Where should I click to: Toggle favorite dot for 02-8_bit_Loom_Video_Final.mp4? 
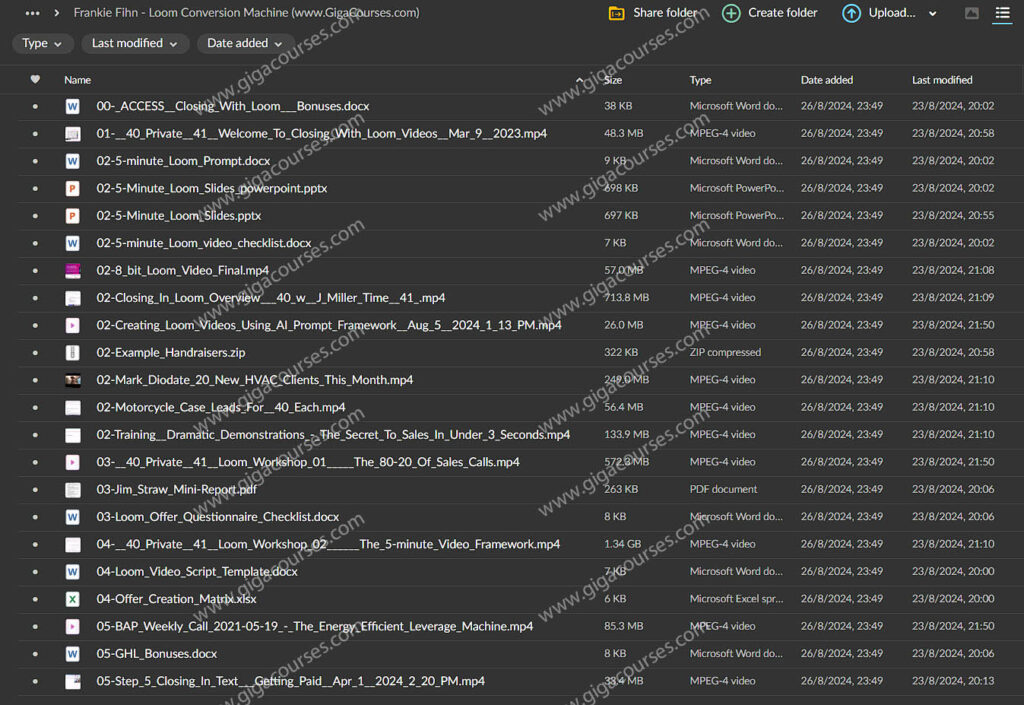click(36, 270)
